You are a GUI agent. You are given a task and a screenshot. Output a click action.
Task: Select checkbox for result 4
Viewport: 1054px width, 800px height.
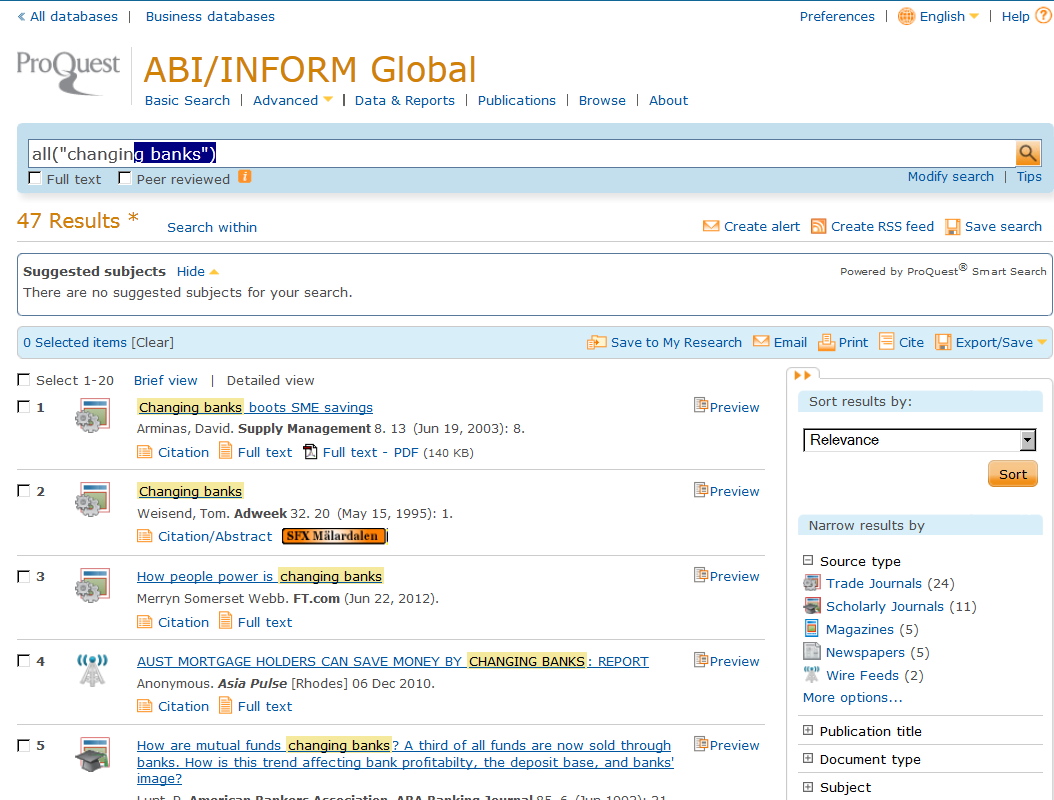(x=24, y=661)
